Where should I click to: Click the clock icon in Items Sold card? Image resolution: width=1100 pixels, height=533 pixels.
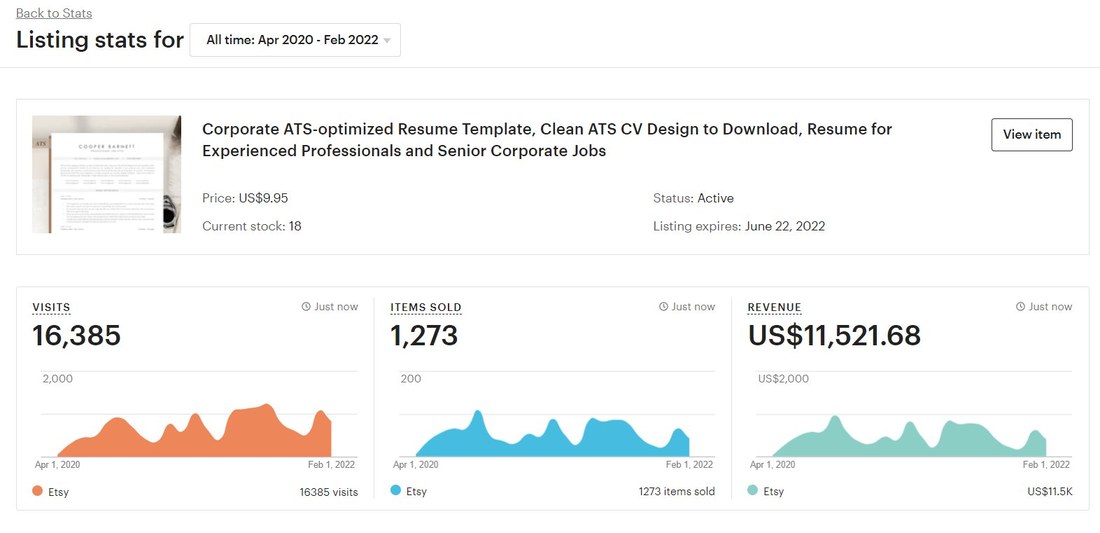663,306
